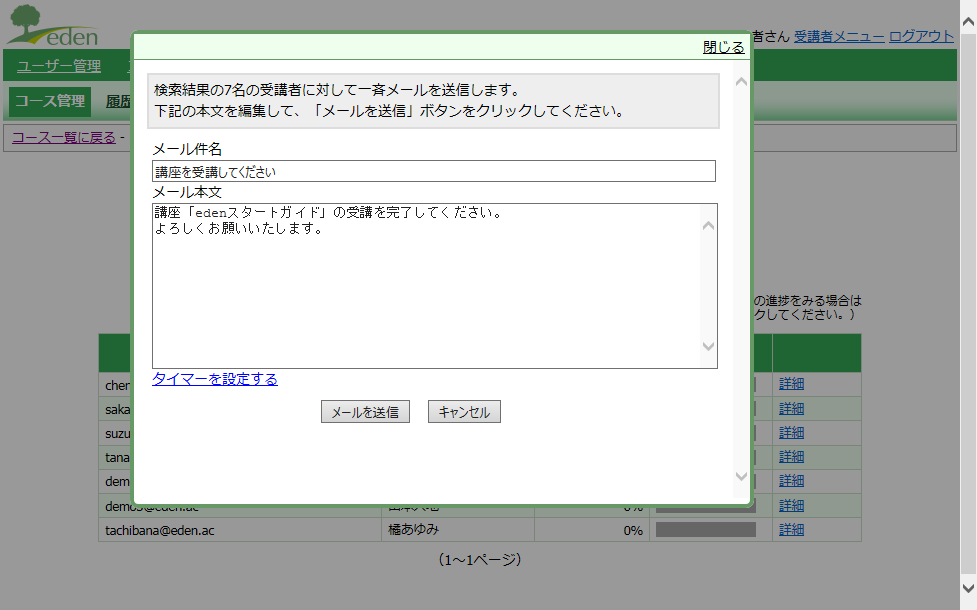Click the dialog scrollbar up arrow
Screen dimensions: 977x610
(x=741, y=82)
